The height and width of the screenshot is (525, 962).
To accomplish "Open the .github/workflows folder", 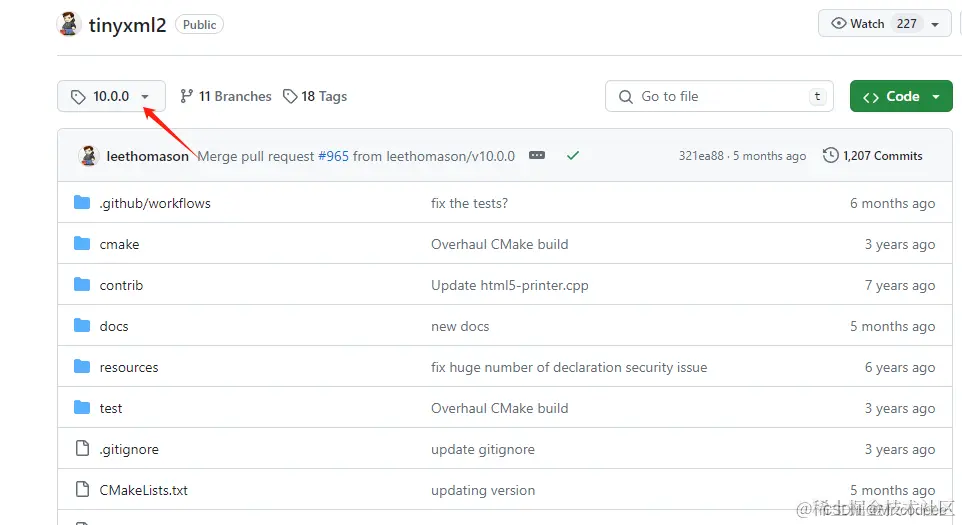I will [155, 203].
